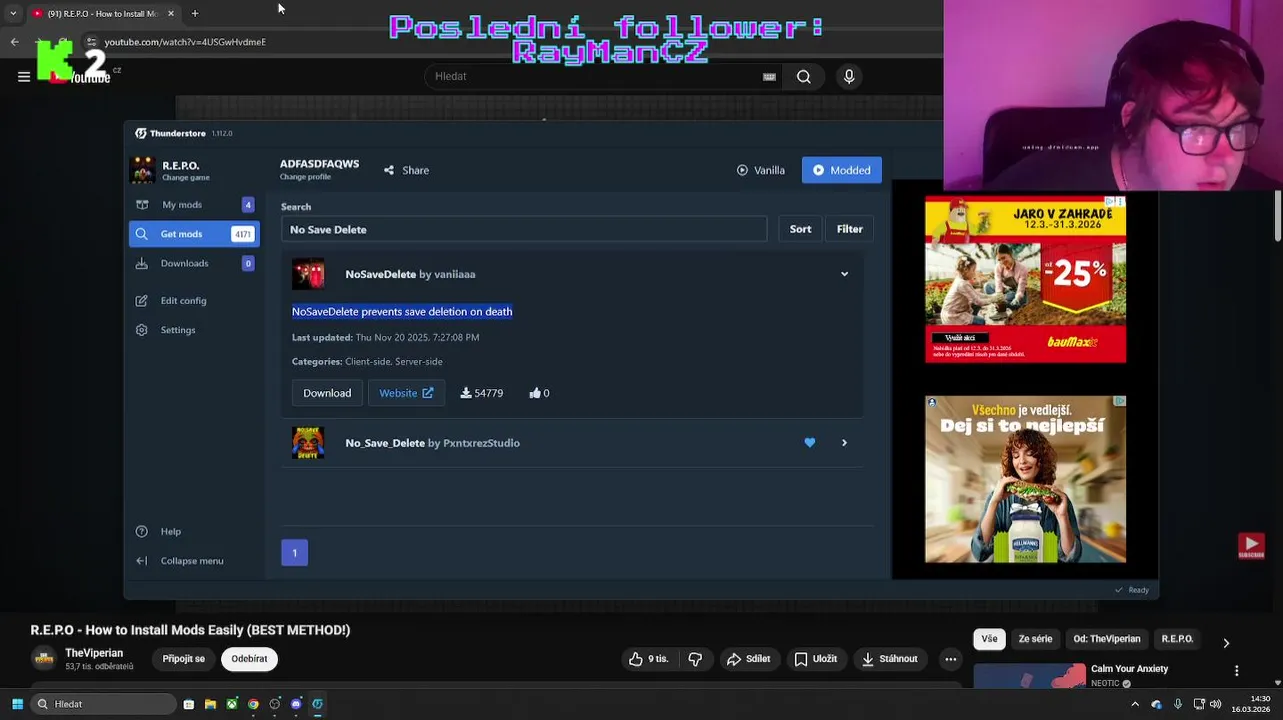Select Od: TheViperian chip

[1106, 639]
